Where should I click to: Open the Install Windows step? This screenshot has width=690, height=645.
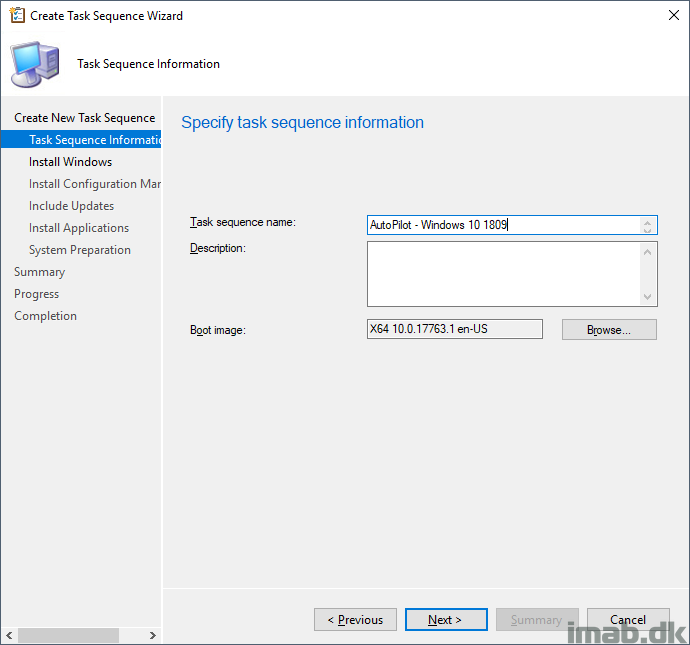[70, 162]
